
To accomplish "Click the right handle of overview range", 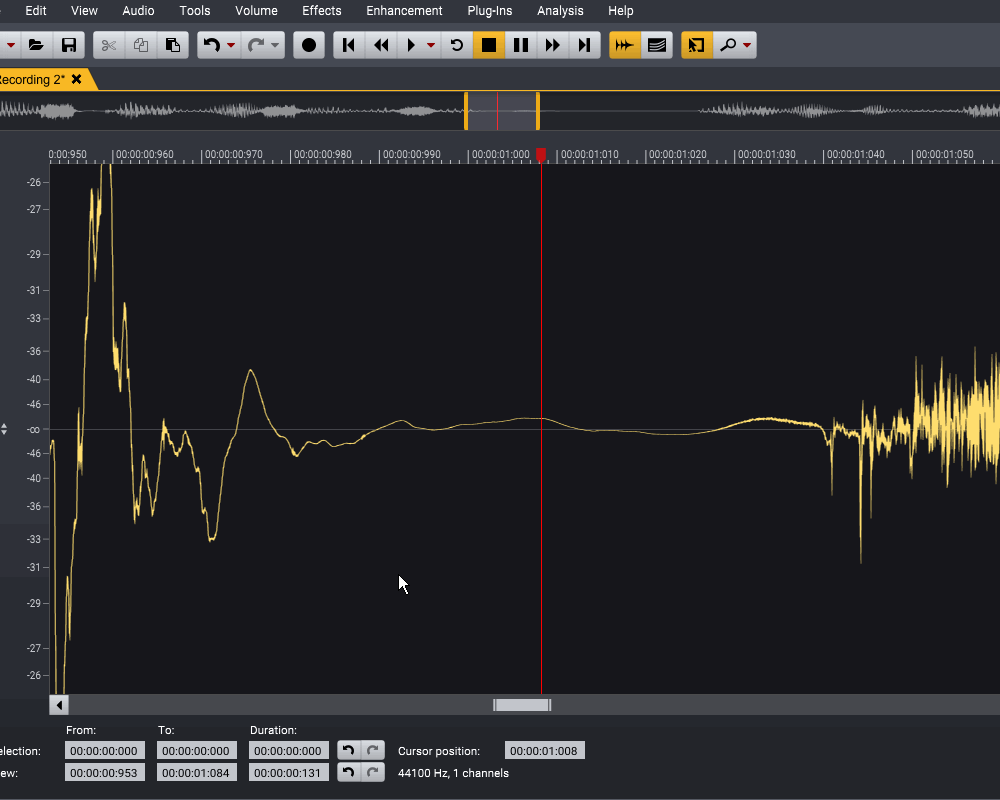I will coord(538,111).
